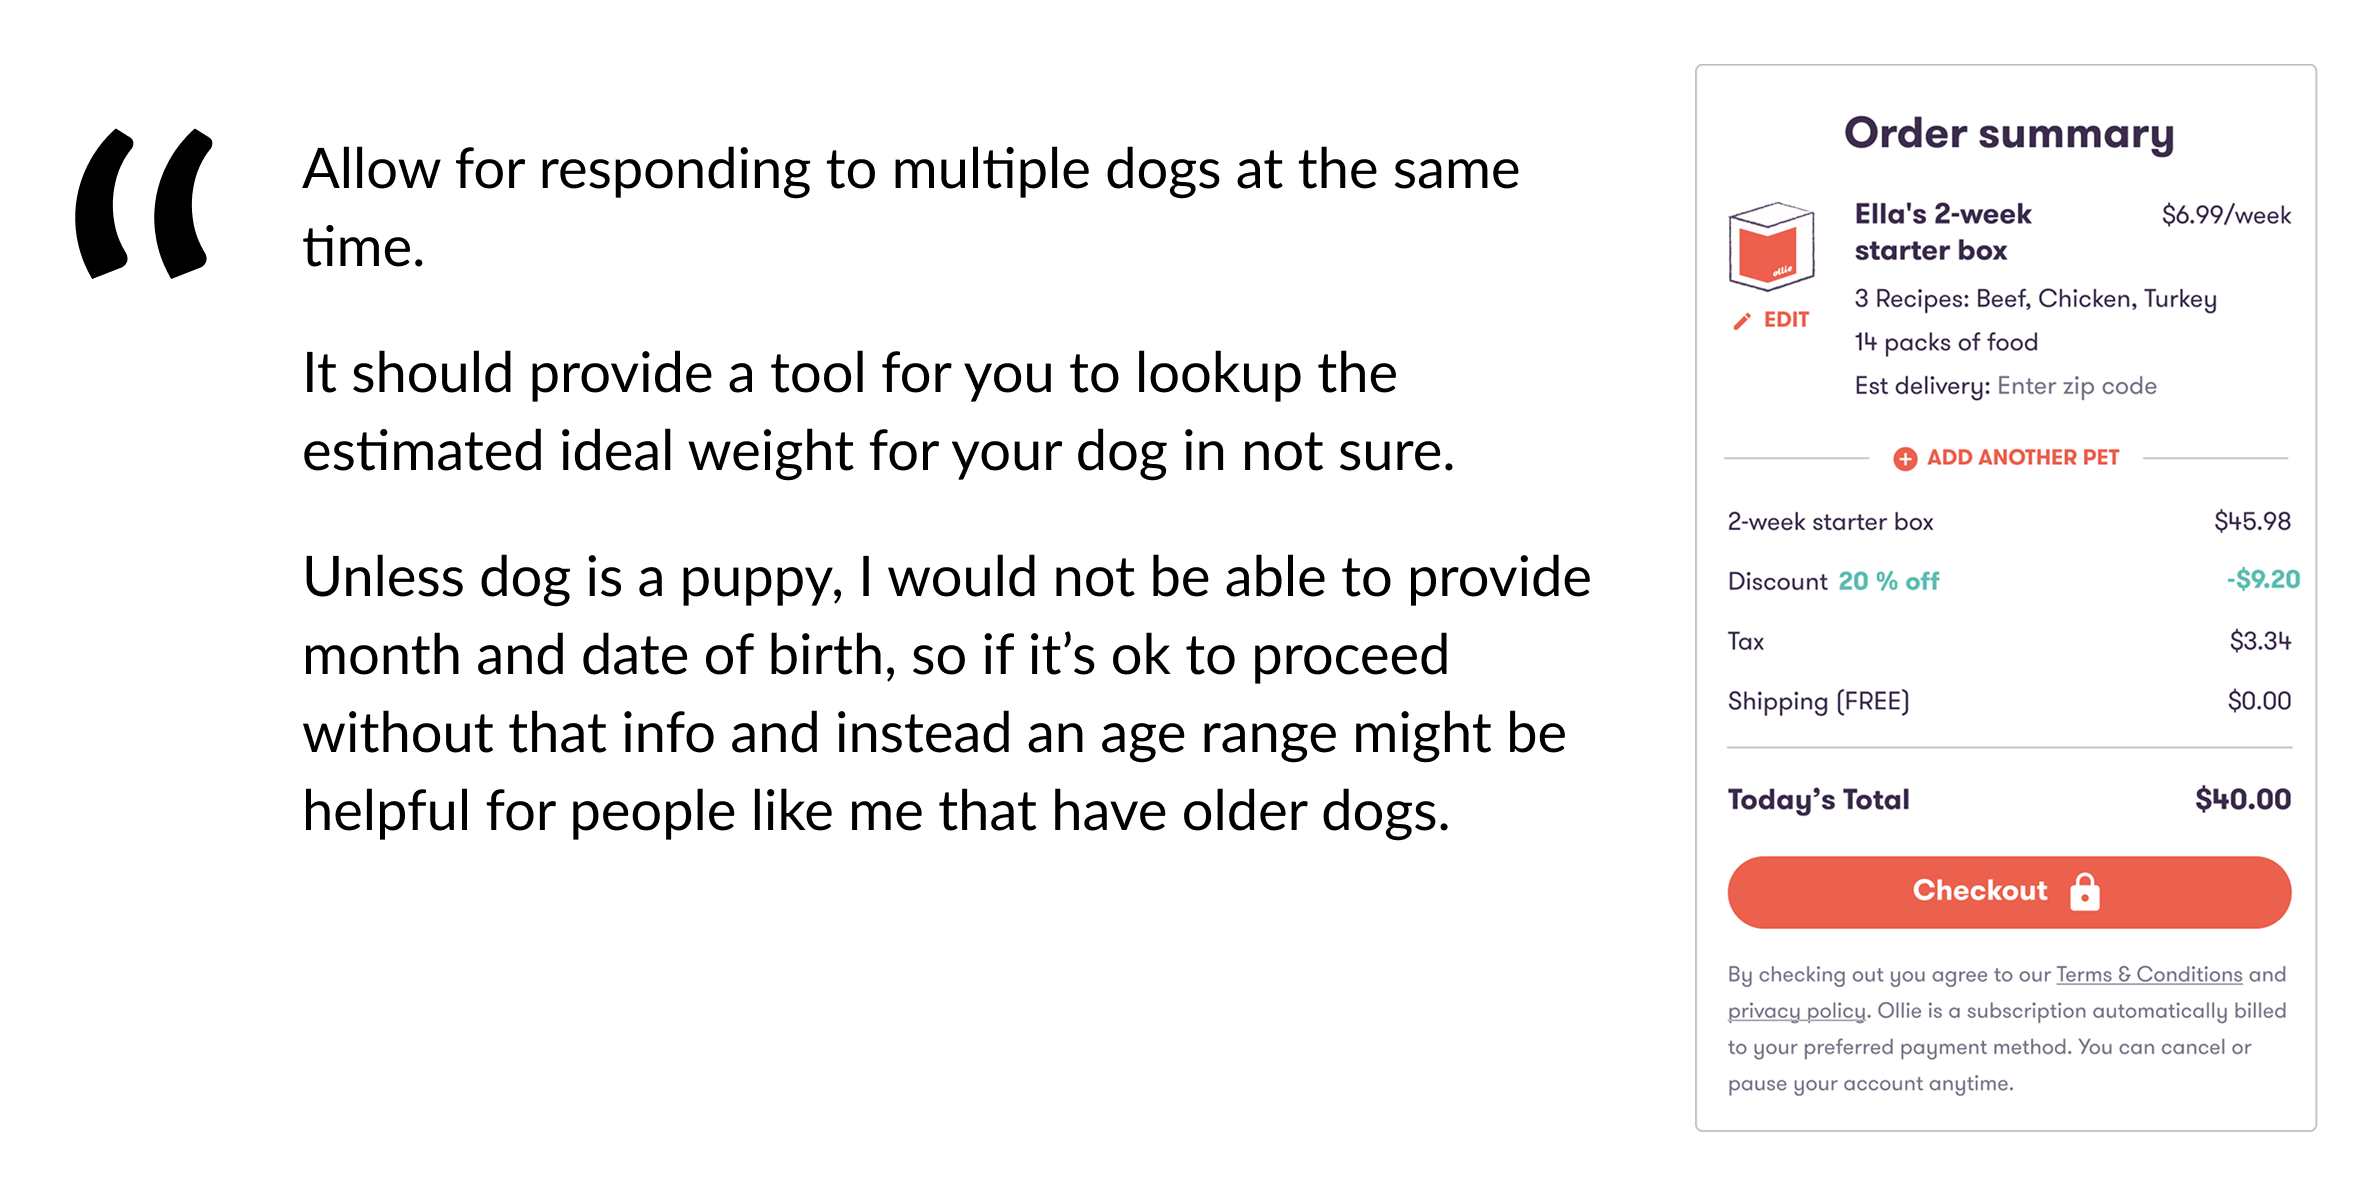Click the 20 % off discount label
This screenshot has width=2368, height=1200.
1888,581
